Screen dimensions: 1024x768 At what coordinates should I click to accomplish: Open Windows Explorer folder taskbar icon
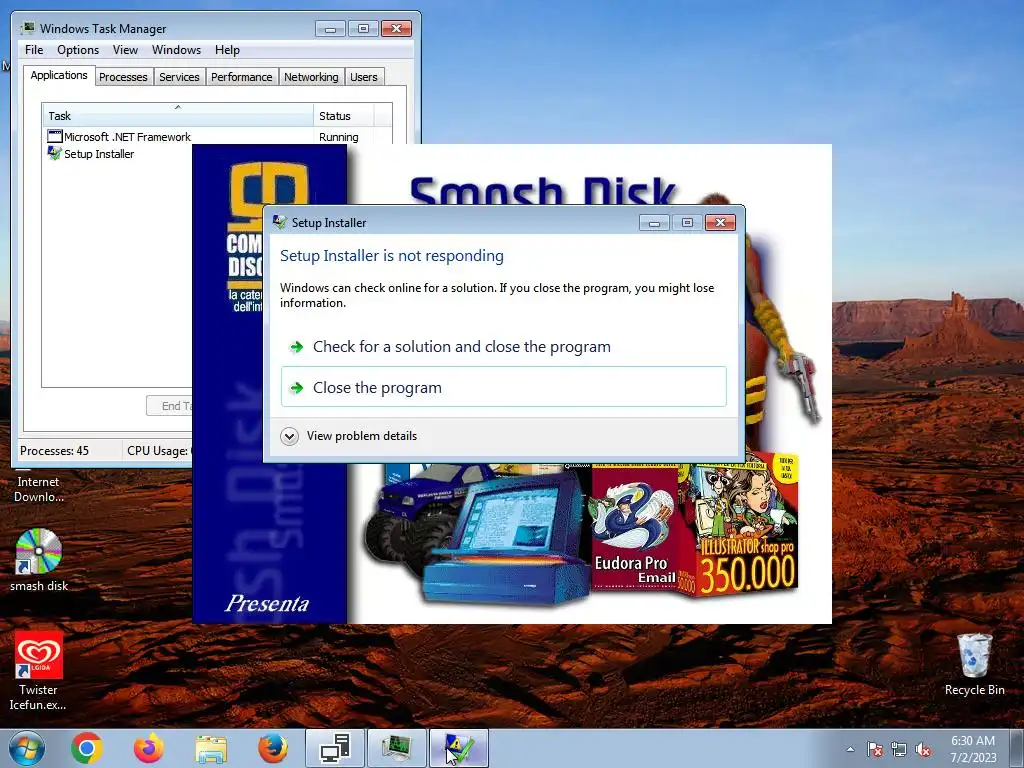point(211,749)
